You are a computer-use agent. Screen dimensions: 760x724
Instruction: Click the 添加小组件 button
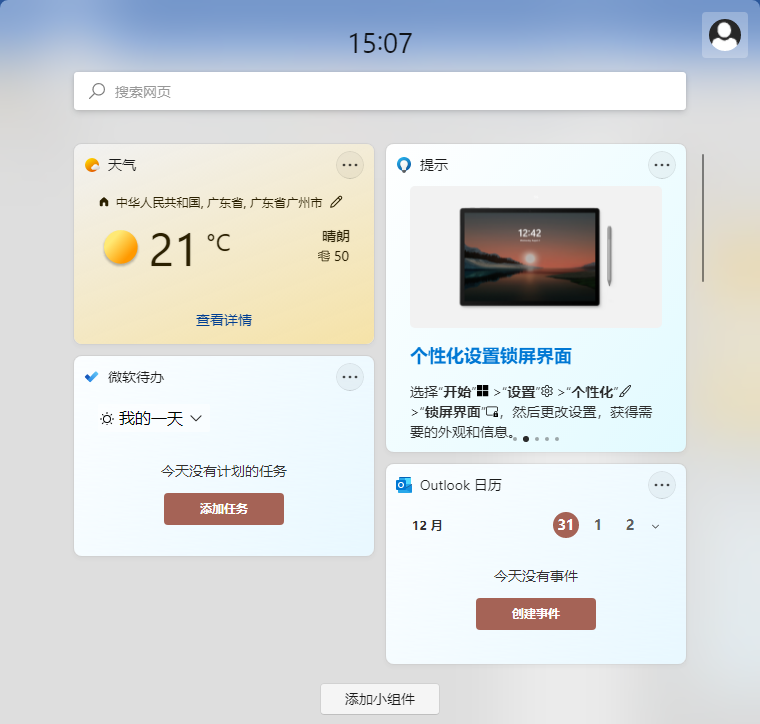coord(380,699)
